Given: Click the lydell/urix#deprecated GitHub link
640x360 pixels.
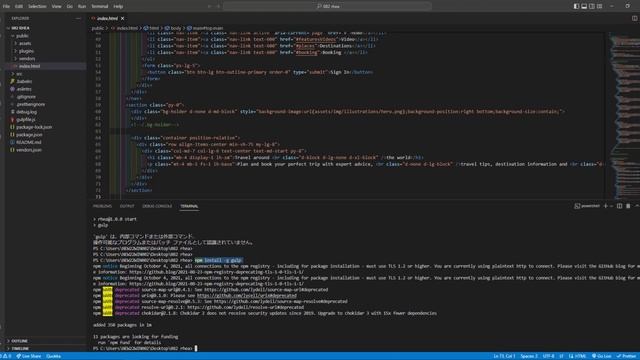Looking at the screenshot, I should click(x=247, y=296).
